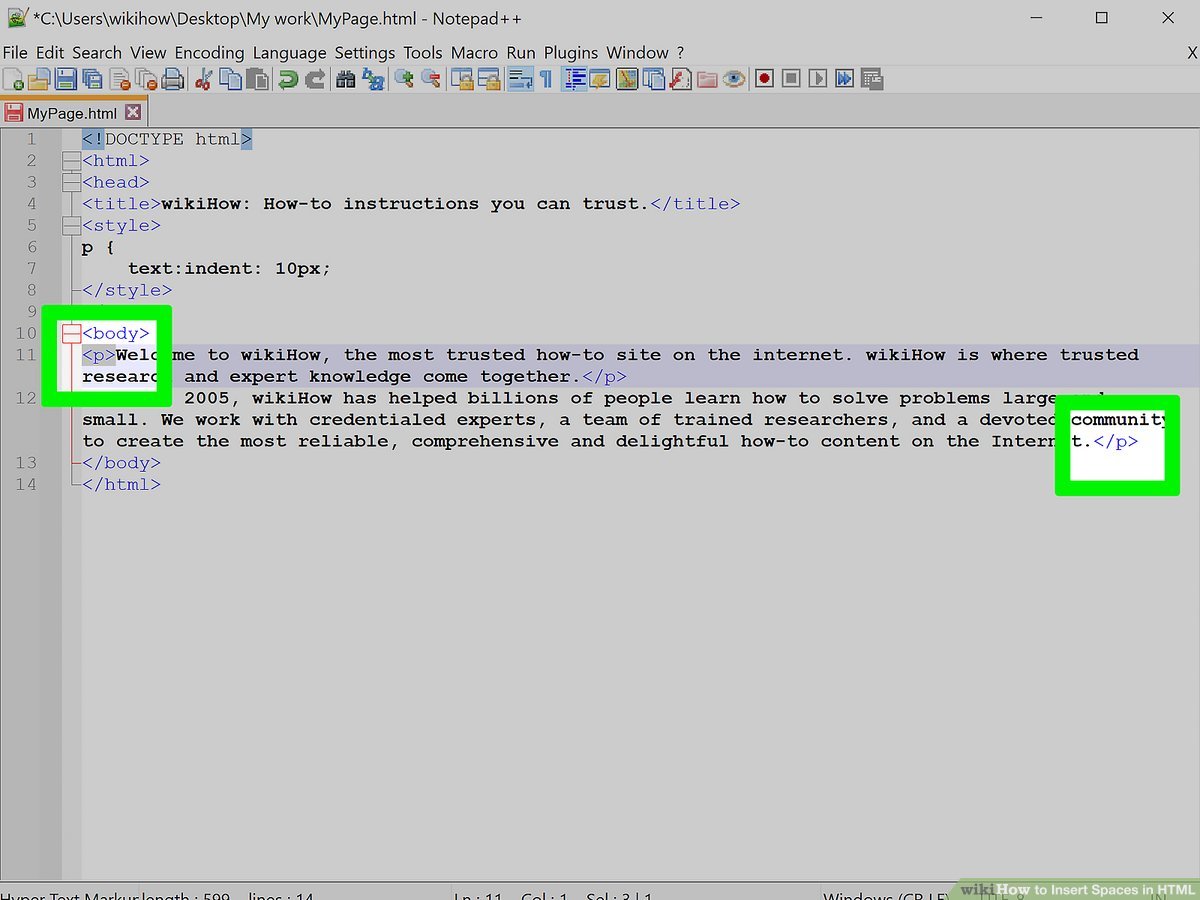
Task: Collapse the <html> fold marker on line 2
Action: pyautogui.click(x=71, y=161)
